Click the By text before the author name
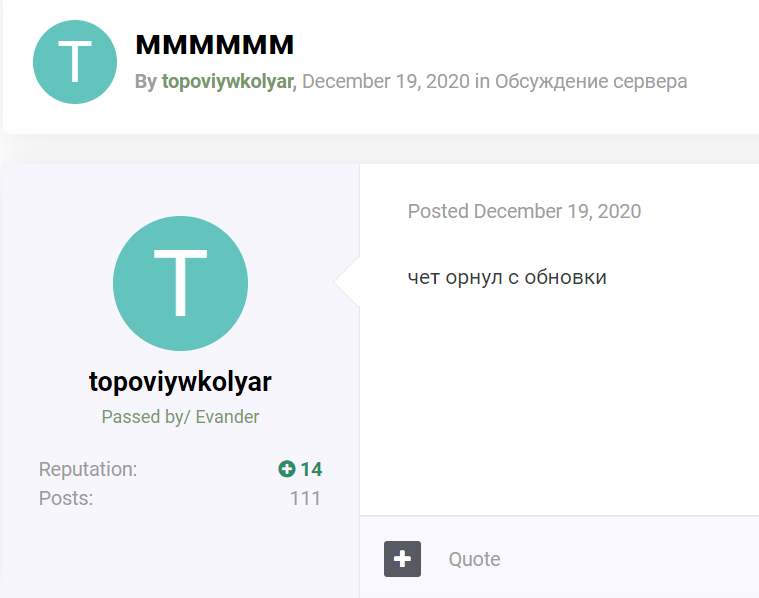759x598 pixels. click(x=146, y=81)
